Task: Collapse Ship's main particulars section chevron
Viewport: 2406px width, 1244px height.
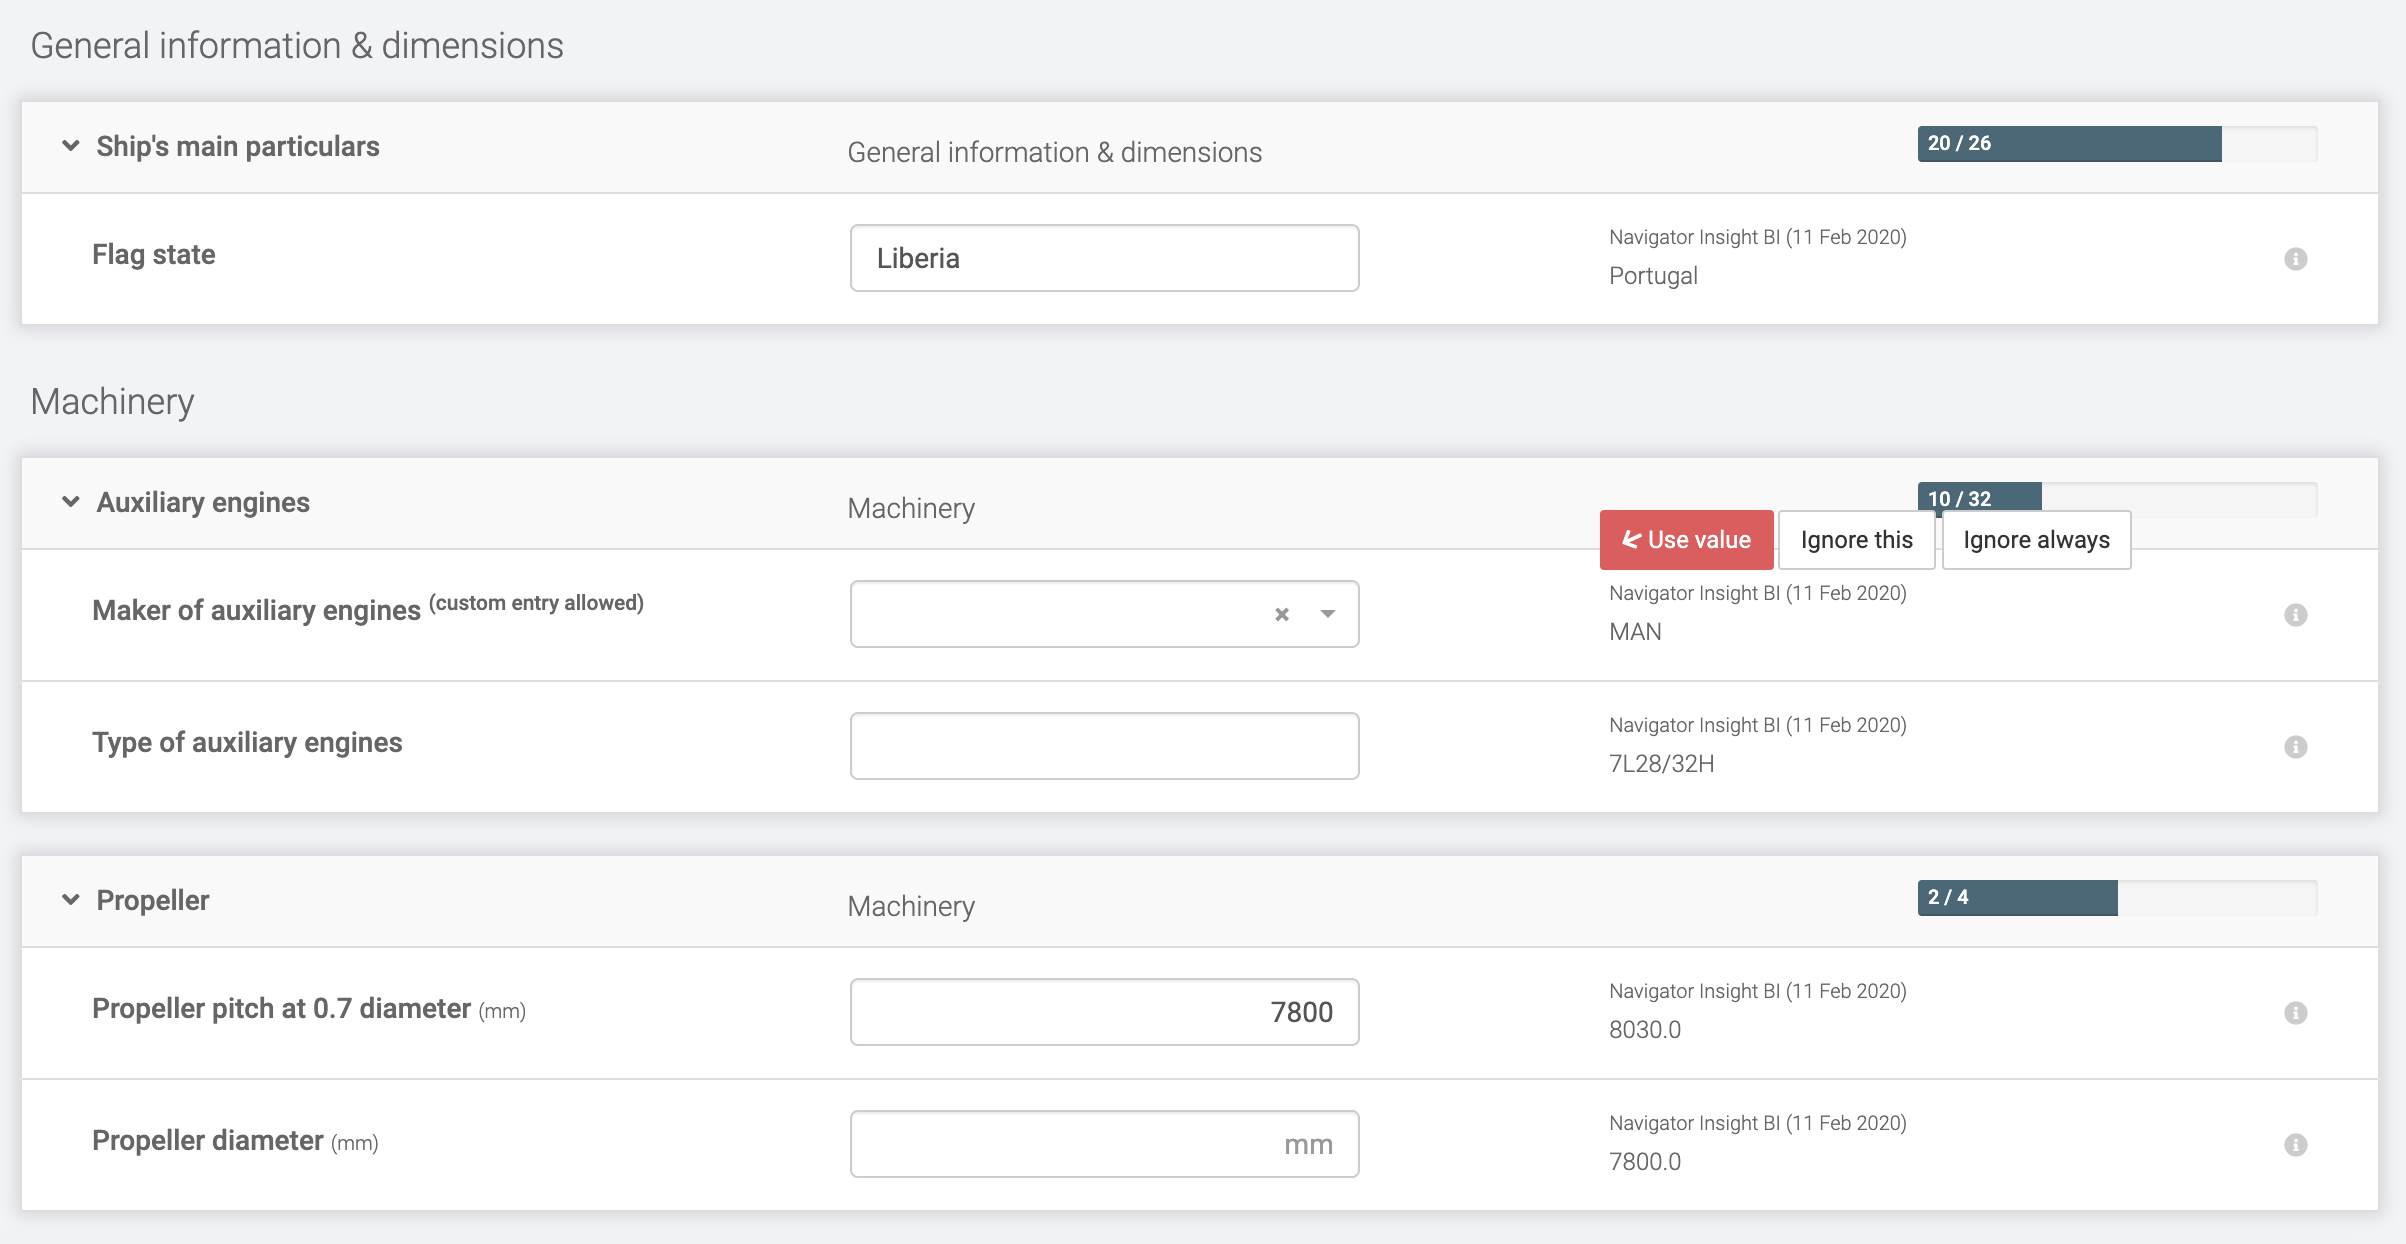Action: coord(71,146)
